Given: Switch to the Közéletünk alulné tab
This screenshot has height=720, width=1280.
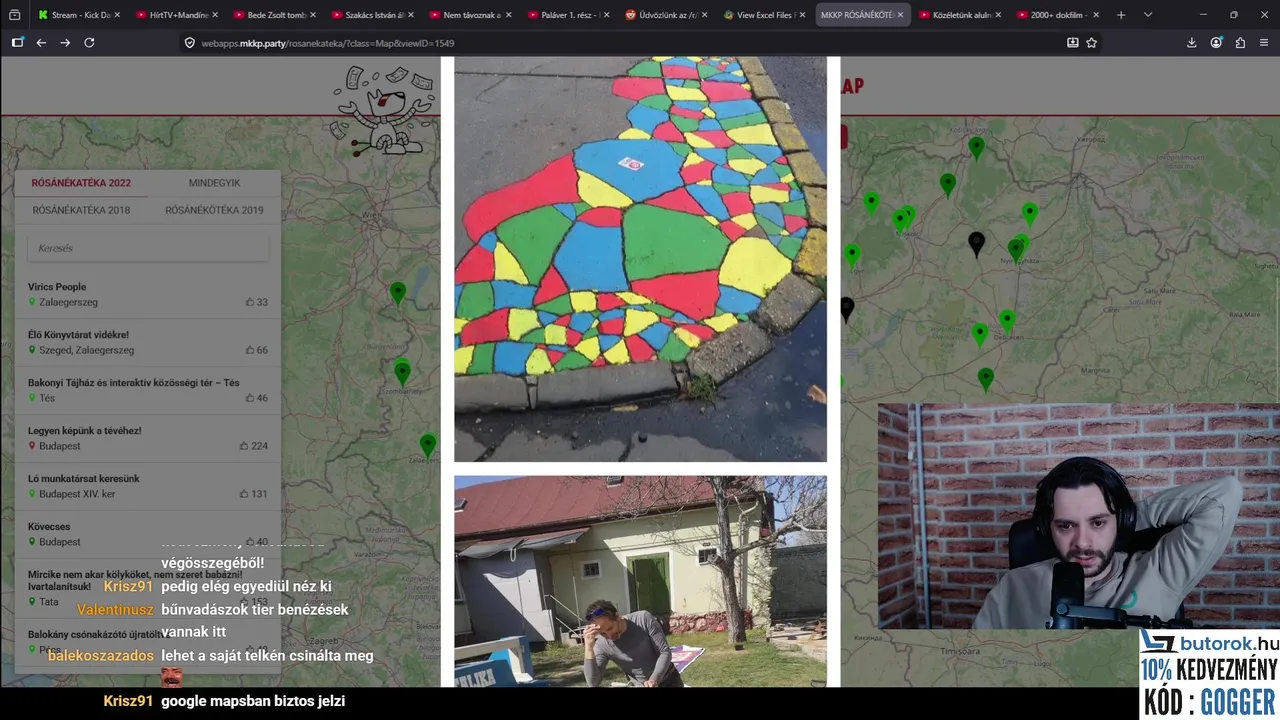Looking at the screenshot, I should coord(959,15).
